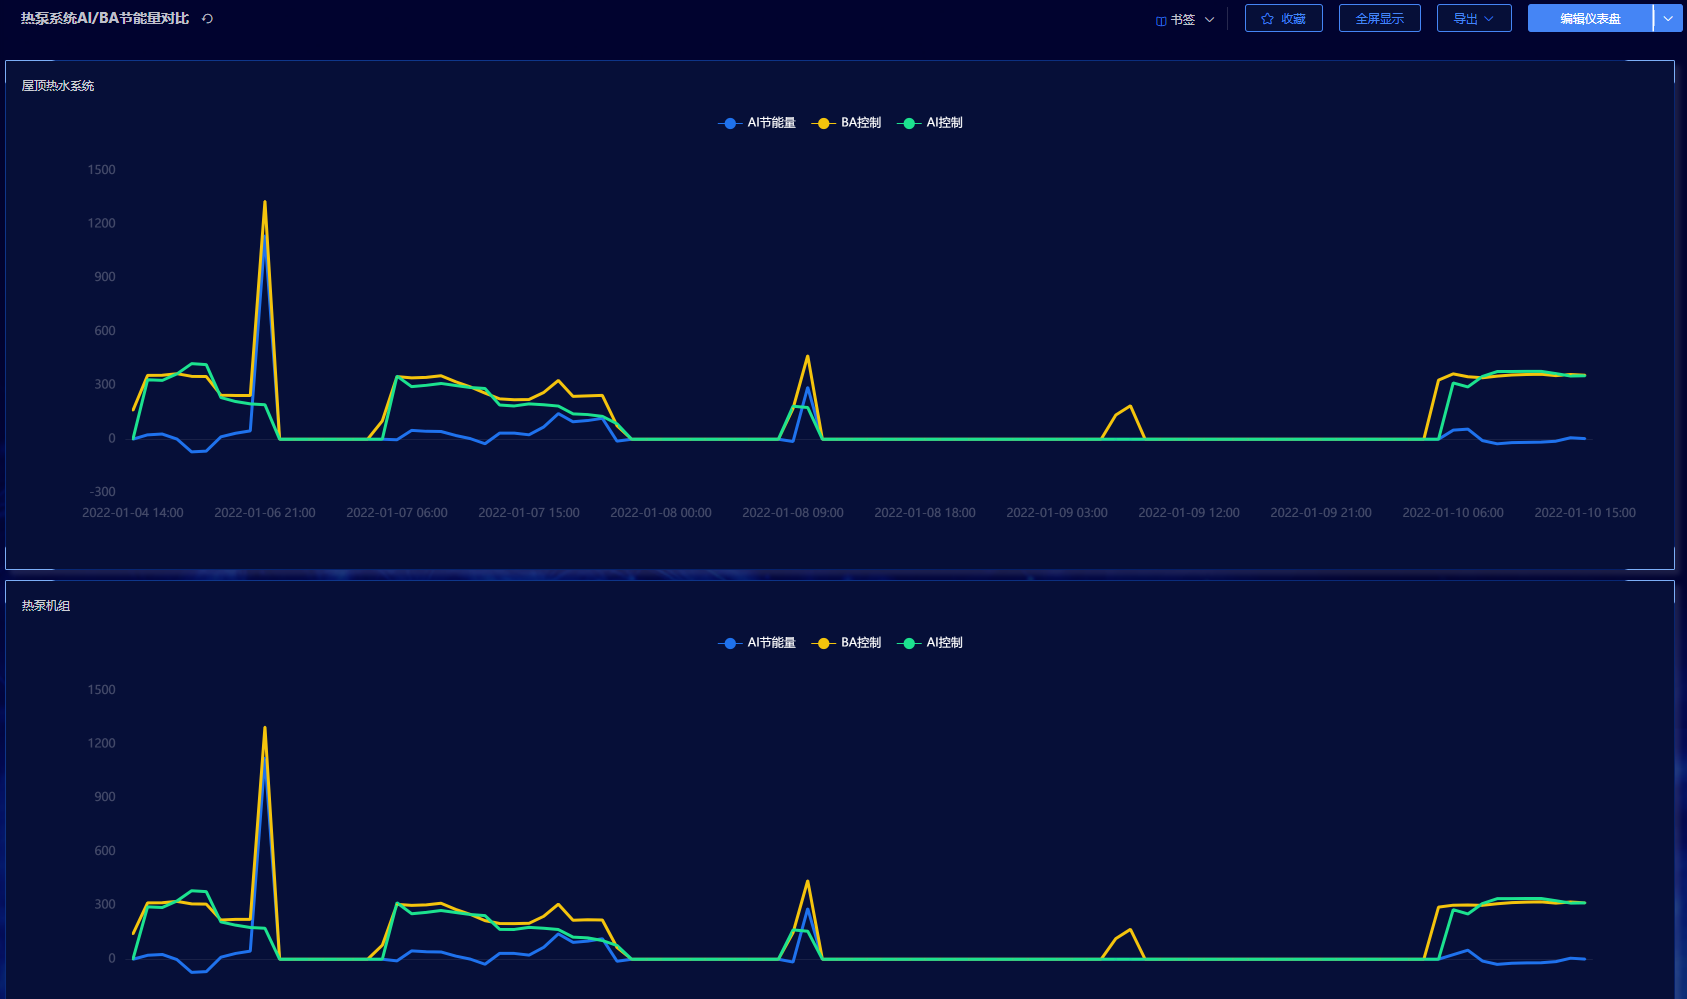1687x999 pixels.
Task: Open the 书签 bookmark dropdown
Action: click(x=1185, y=19)
